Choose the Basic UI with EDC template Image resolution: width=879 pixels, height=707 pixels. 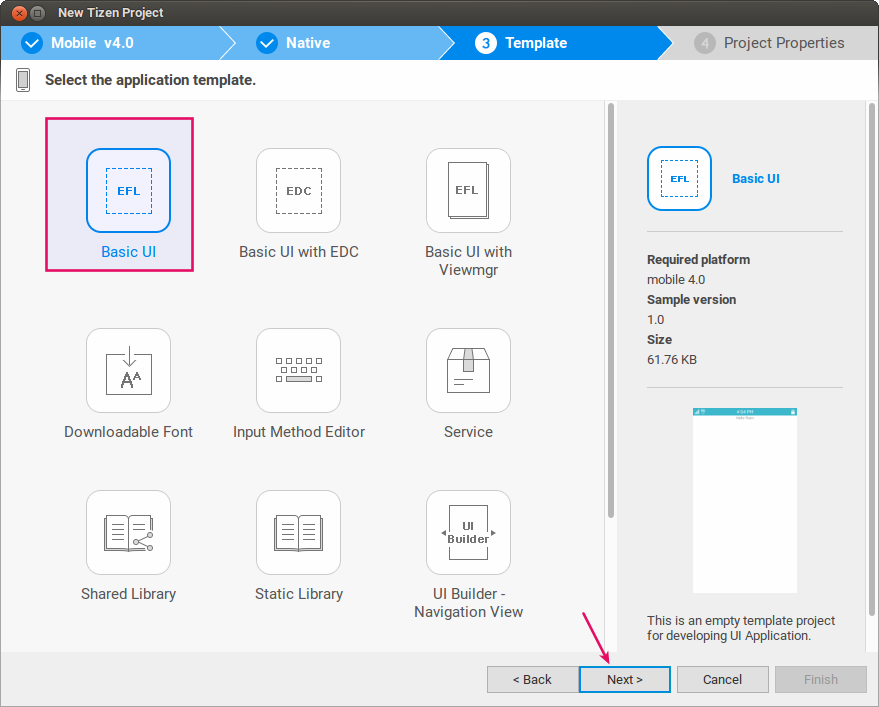(298, 190)
